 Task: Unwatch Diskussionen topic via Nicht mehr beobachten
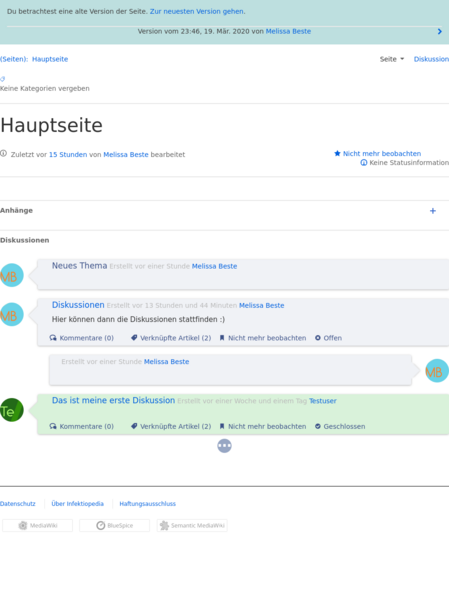(x=267, y=338)
